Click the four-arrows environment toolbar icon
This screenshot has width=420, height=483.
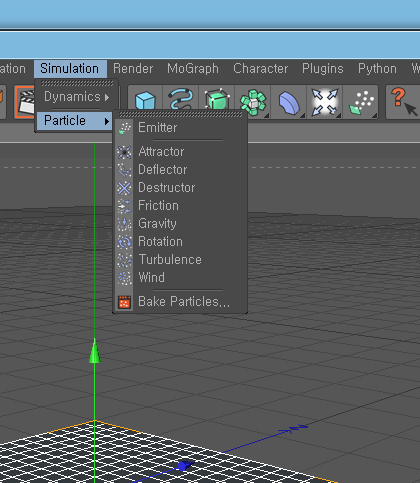point(325,102)
